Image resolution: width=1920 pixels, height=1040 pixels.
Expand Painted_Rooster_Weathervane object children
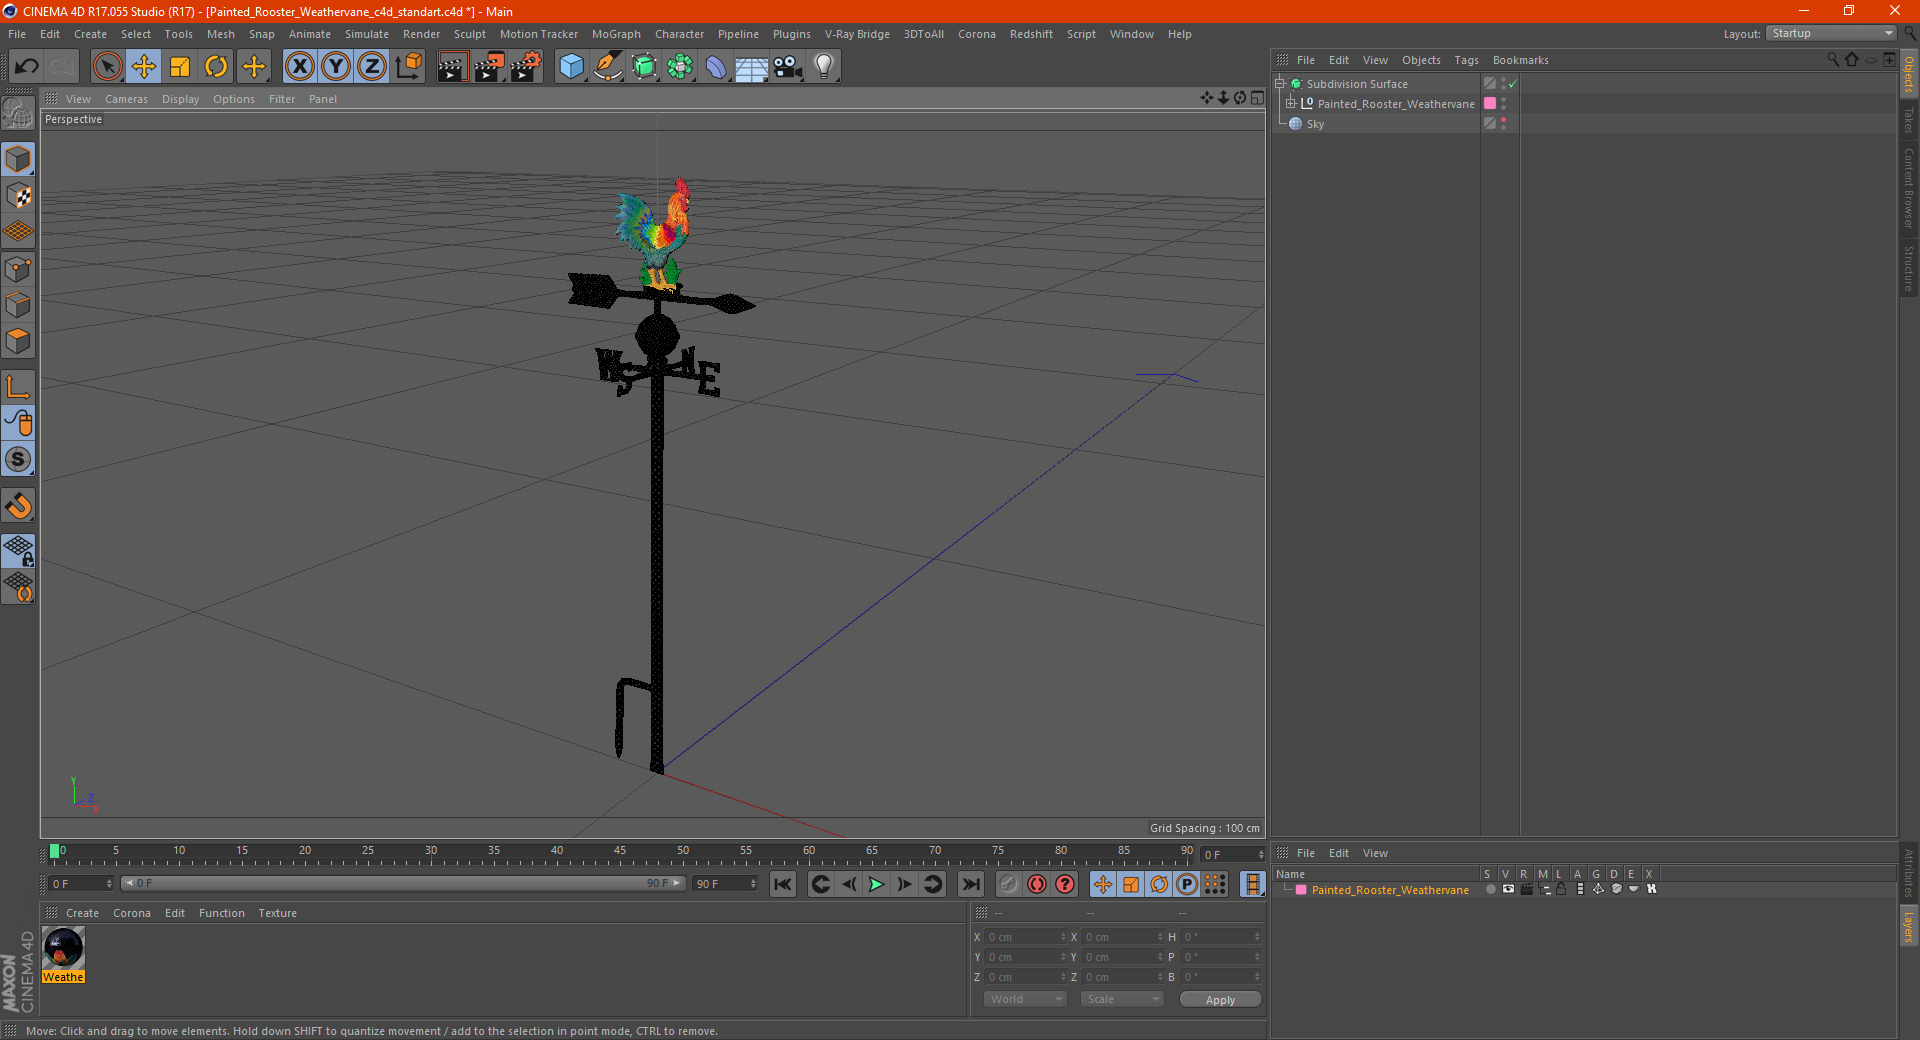[x=1291, y=104]
